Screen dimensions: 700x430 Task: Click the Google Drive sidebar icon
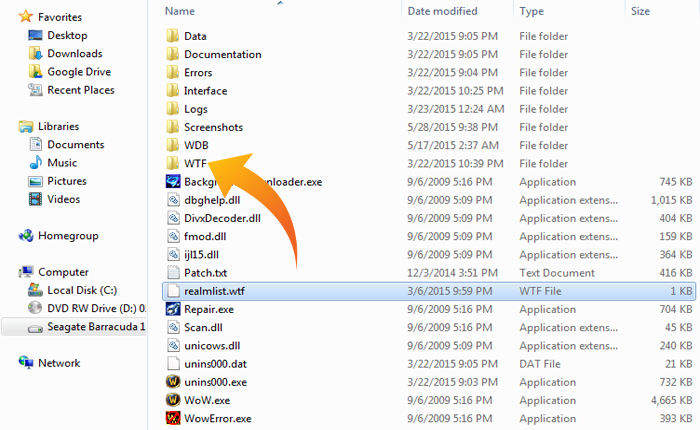[35, 71]
